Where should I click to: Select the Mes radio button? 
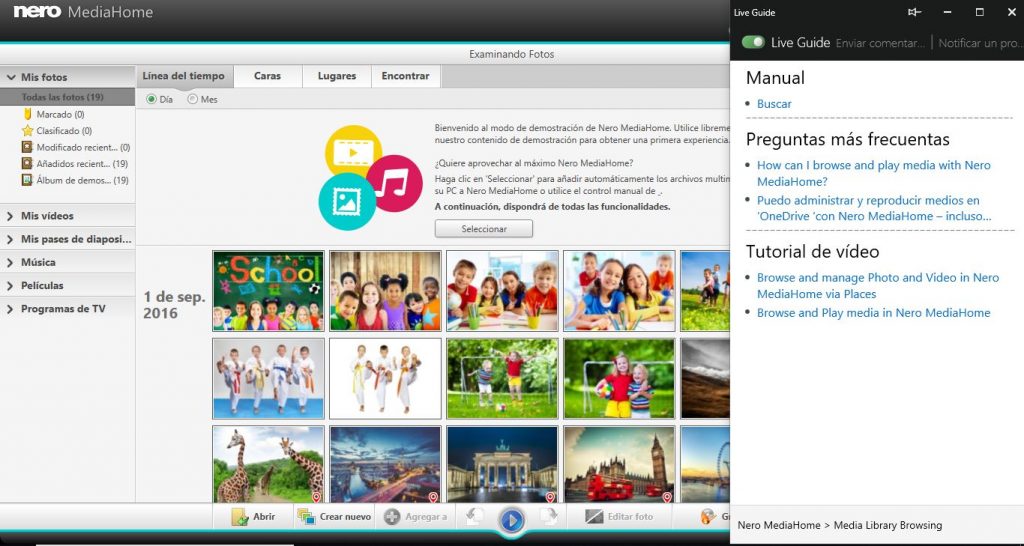click(192, 99)
